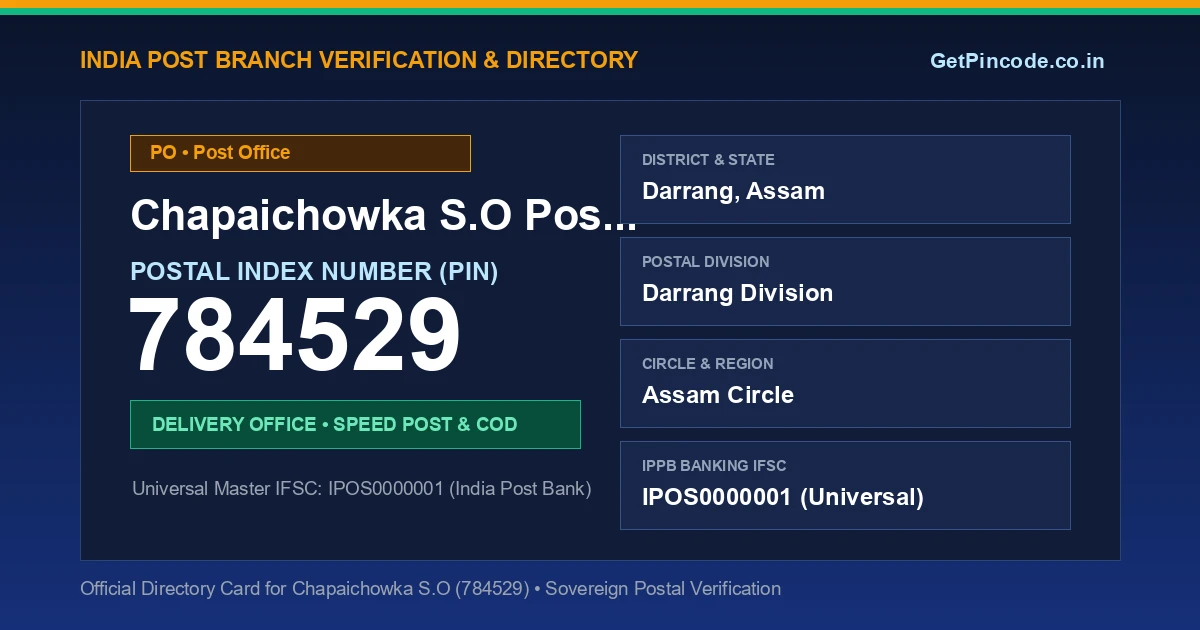The width and height of the screenshot is (1200, 630).
Task: Click Darrang Division value
Action: pyautogui.click(x=737, y=293)
